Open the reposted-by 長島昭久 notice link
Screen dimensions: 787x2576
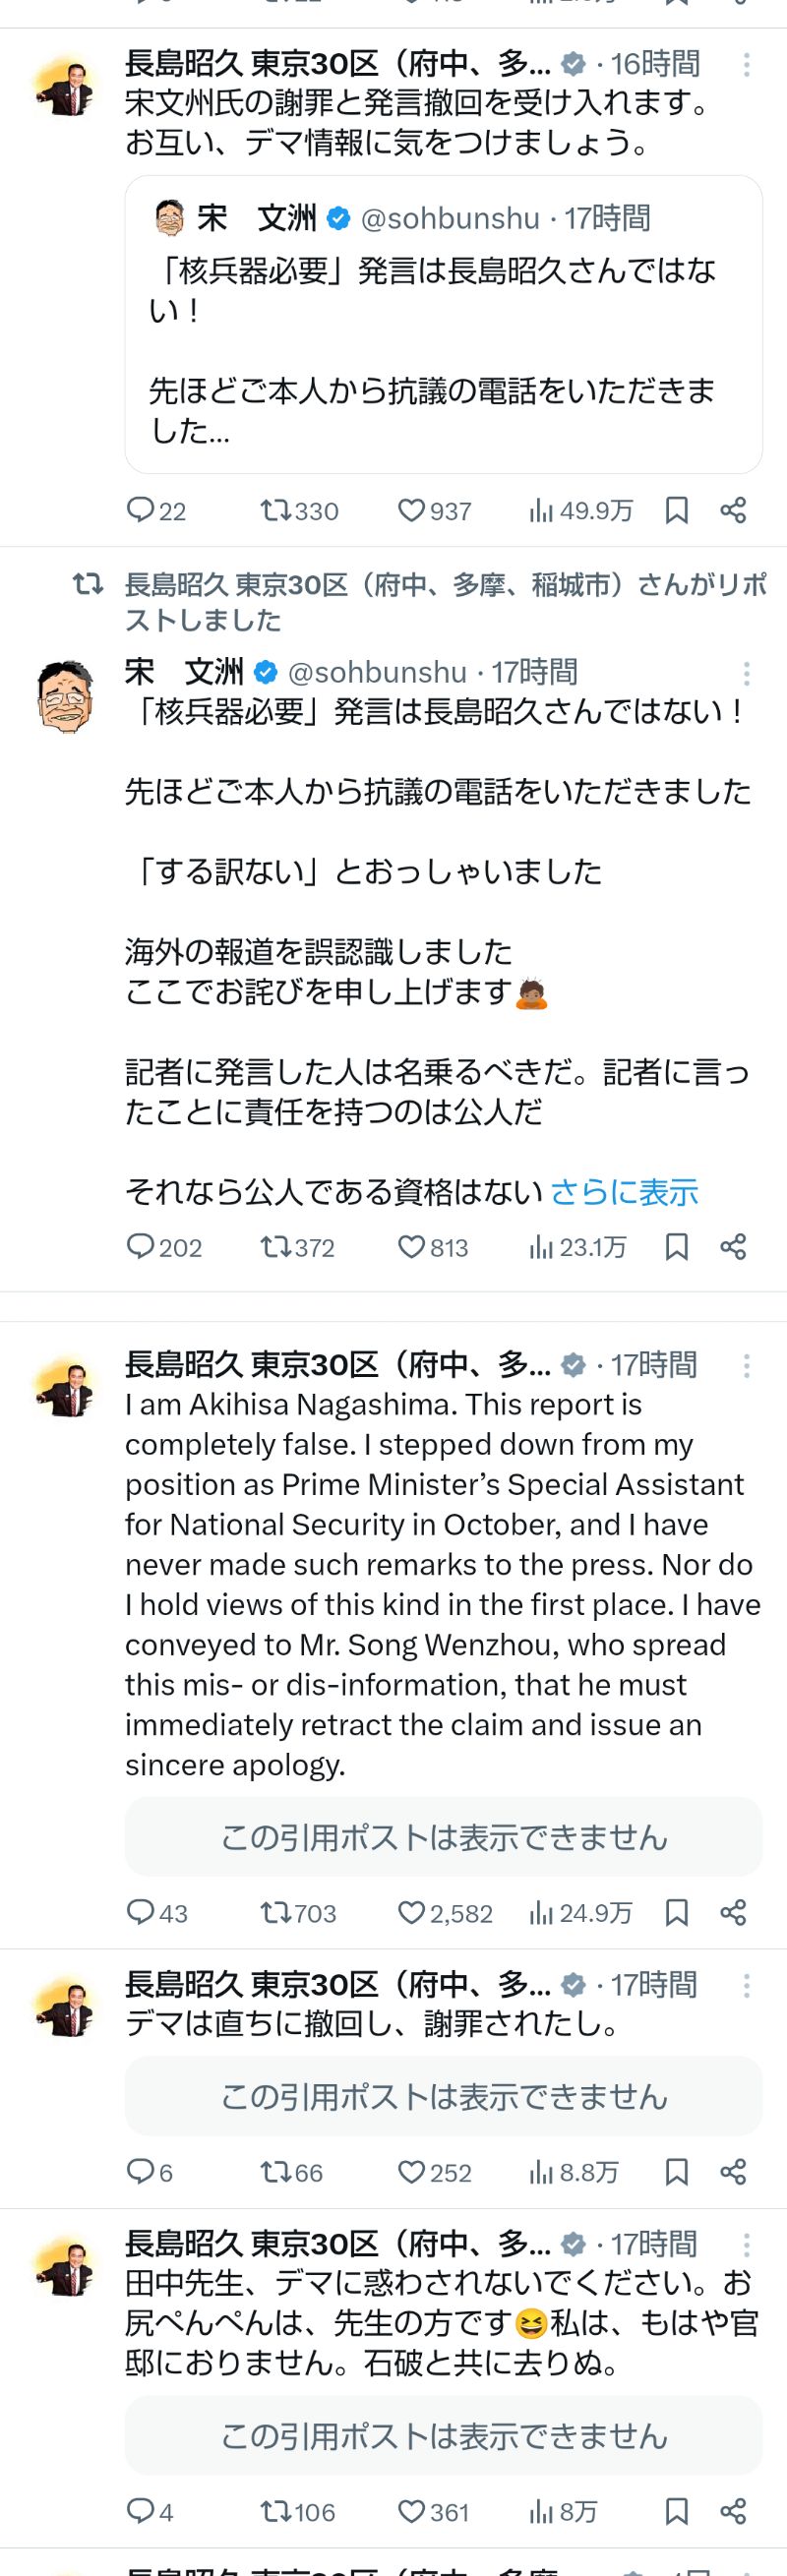coord(445,602)
